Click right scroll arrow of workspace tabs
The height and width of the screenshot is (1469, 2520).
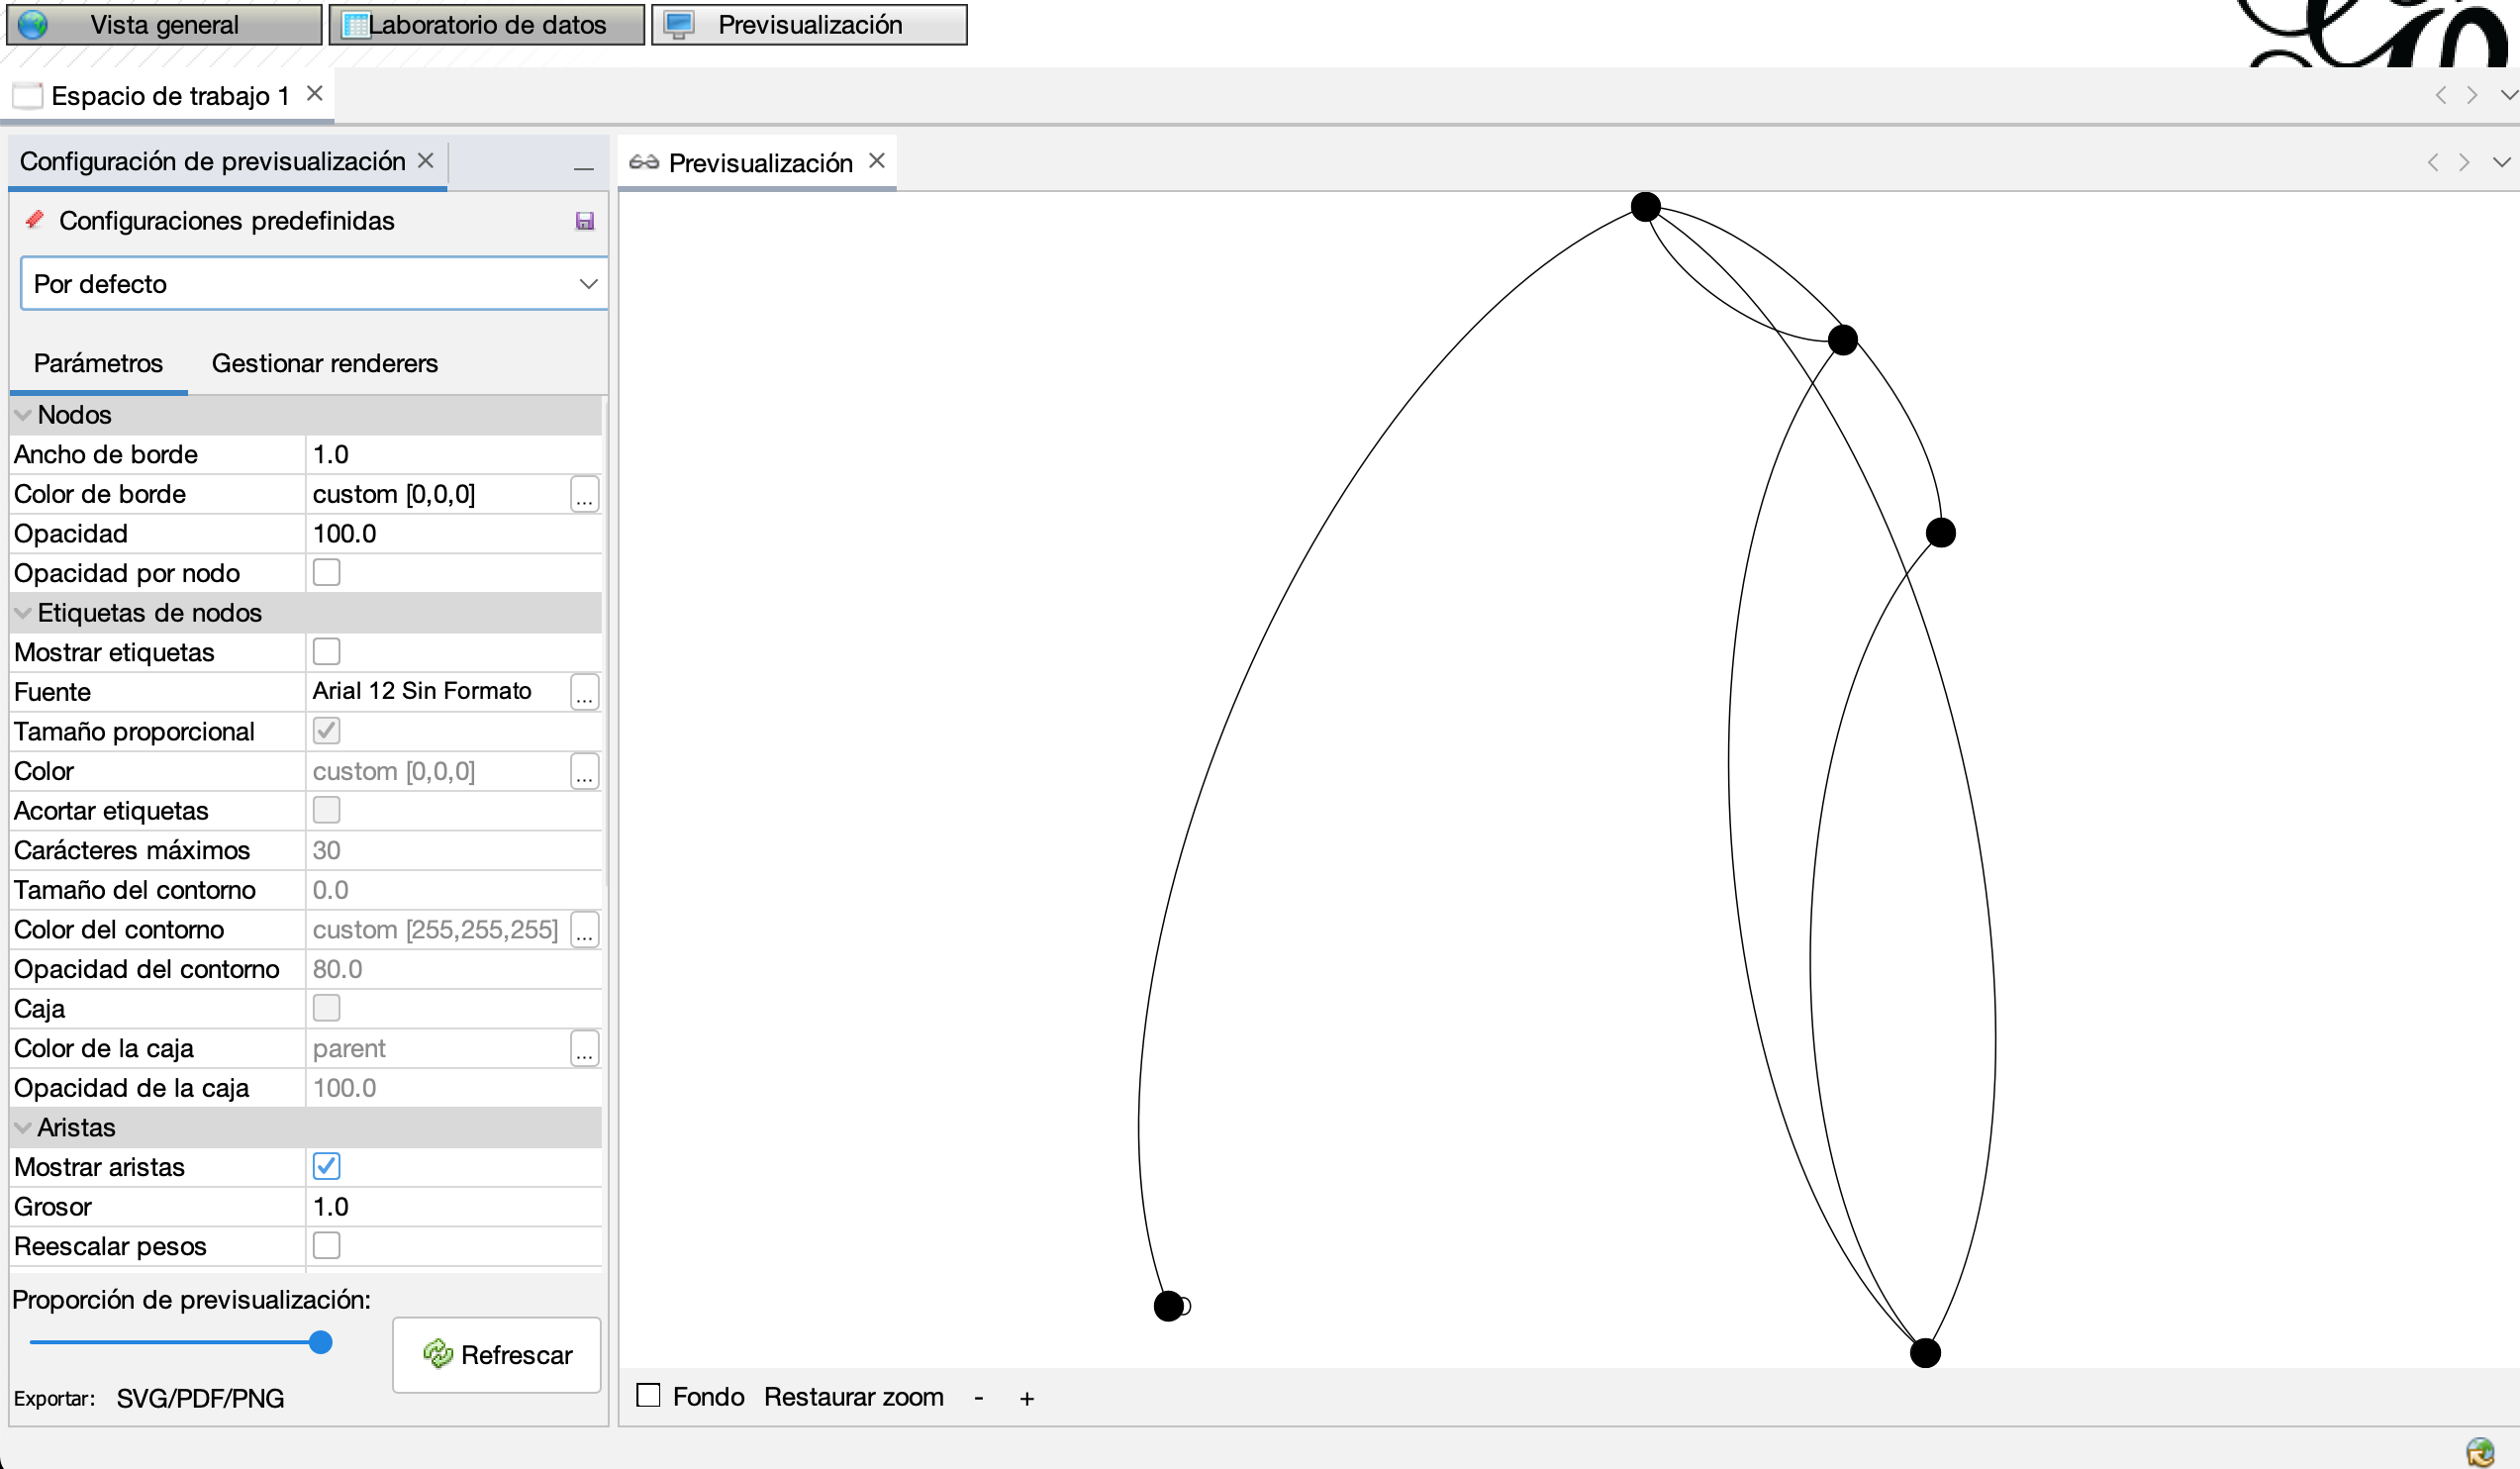tap(2472, 95)
